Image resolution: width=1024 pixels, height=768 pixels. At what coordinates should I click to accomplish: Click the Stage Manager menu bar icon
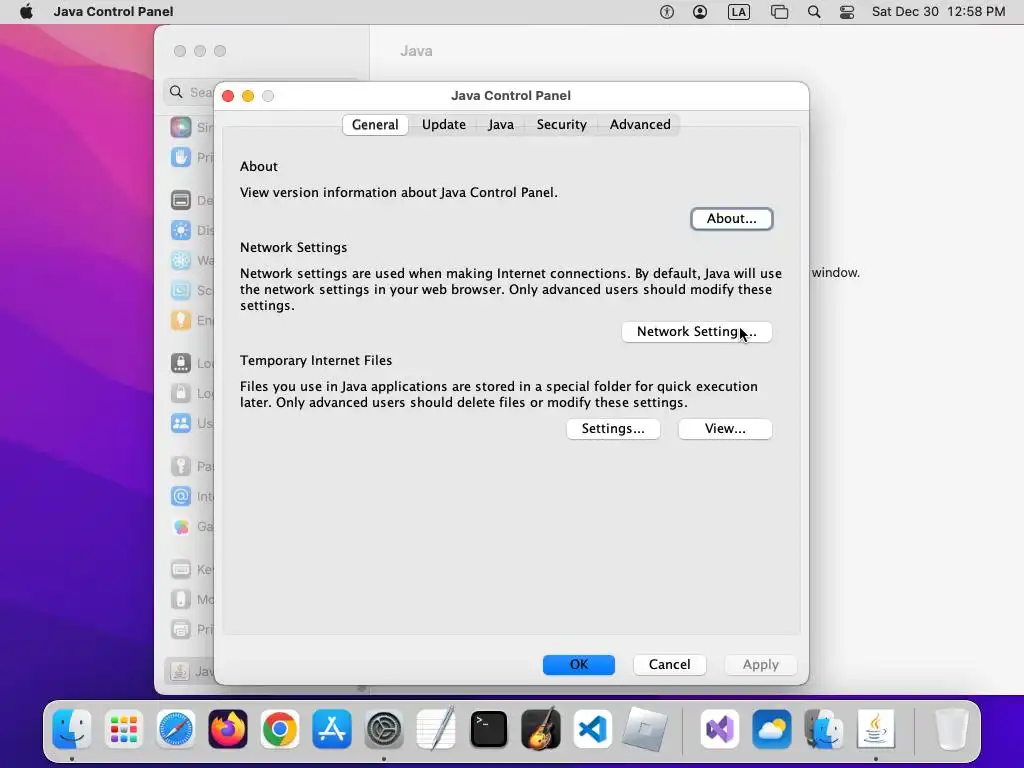click(x=779, y=12)
